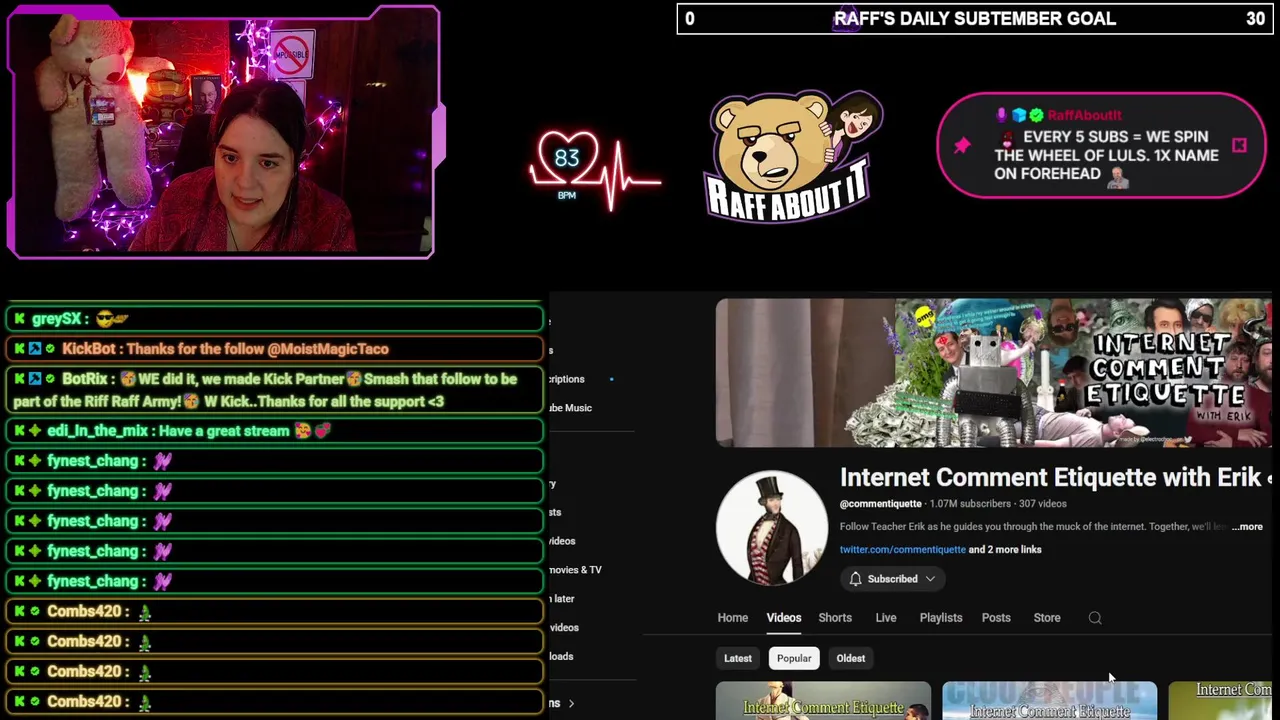Image resolution: width=1280 pixels, height=720 pixels.
Task: Click the edi_In_the_mix username in chat
Action: pyautogui.click(x=99, y=431)
